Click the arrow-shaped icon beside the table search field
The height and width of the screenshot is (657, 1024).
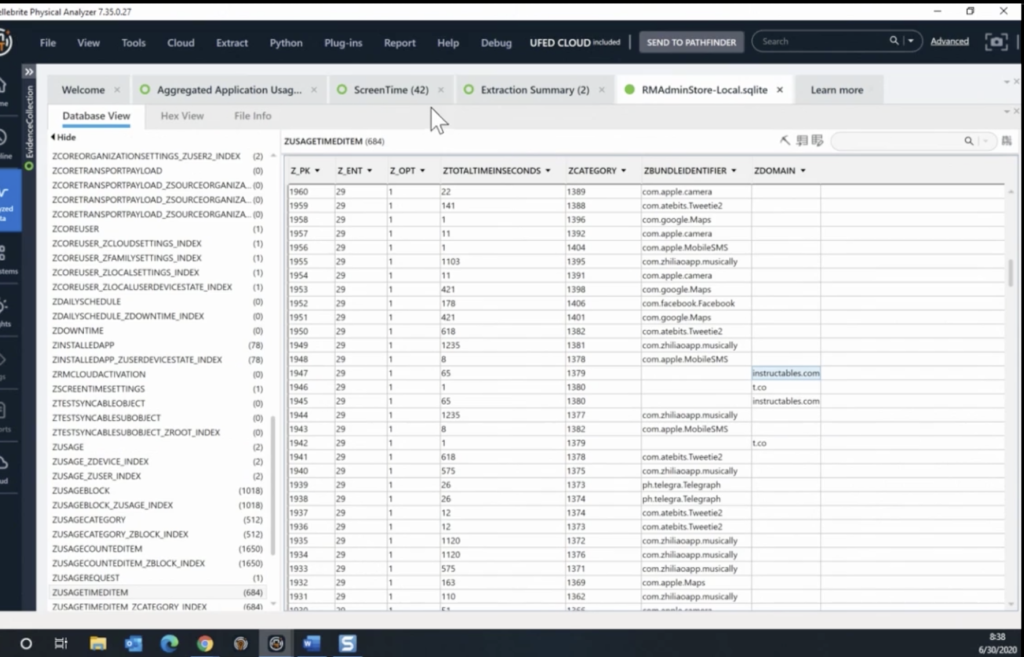785,140
